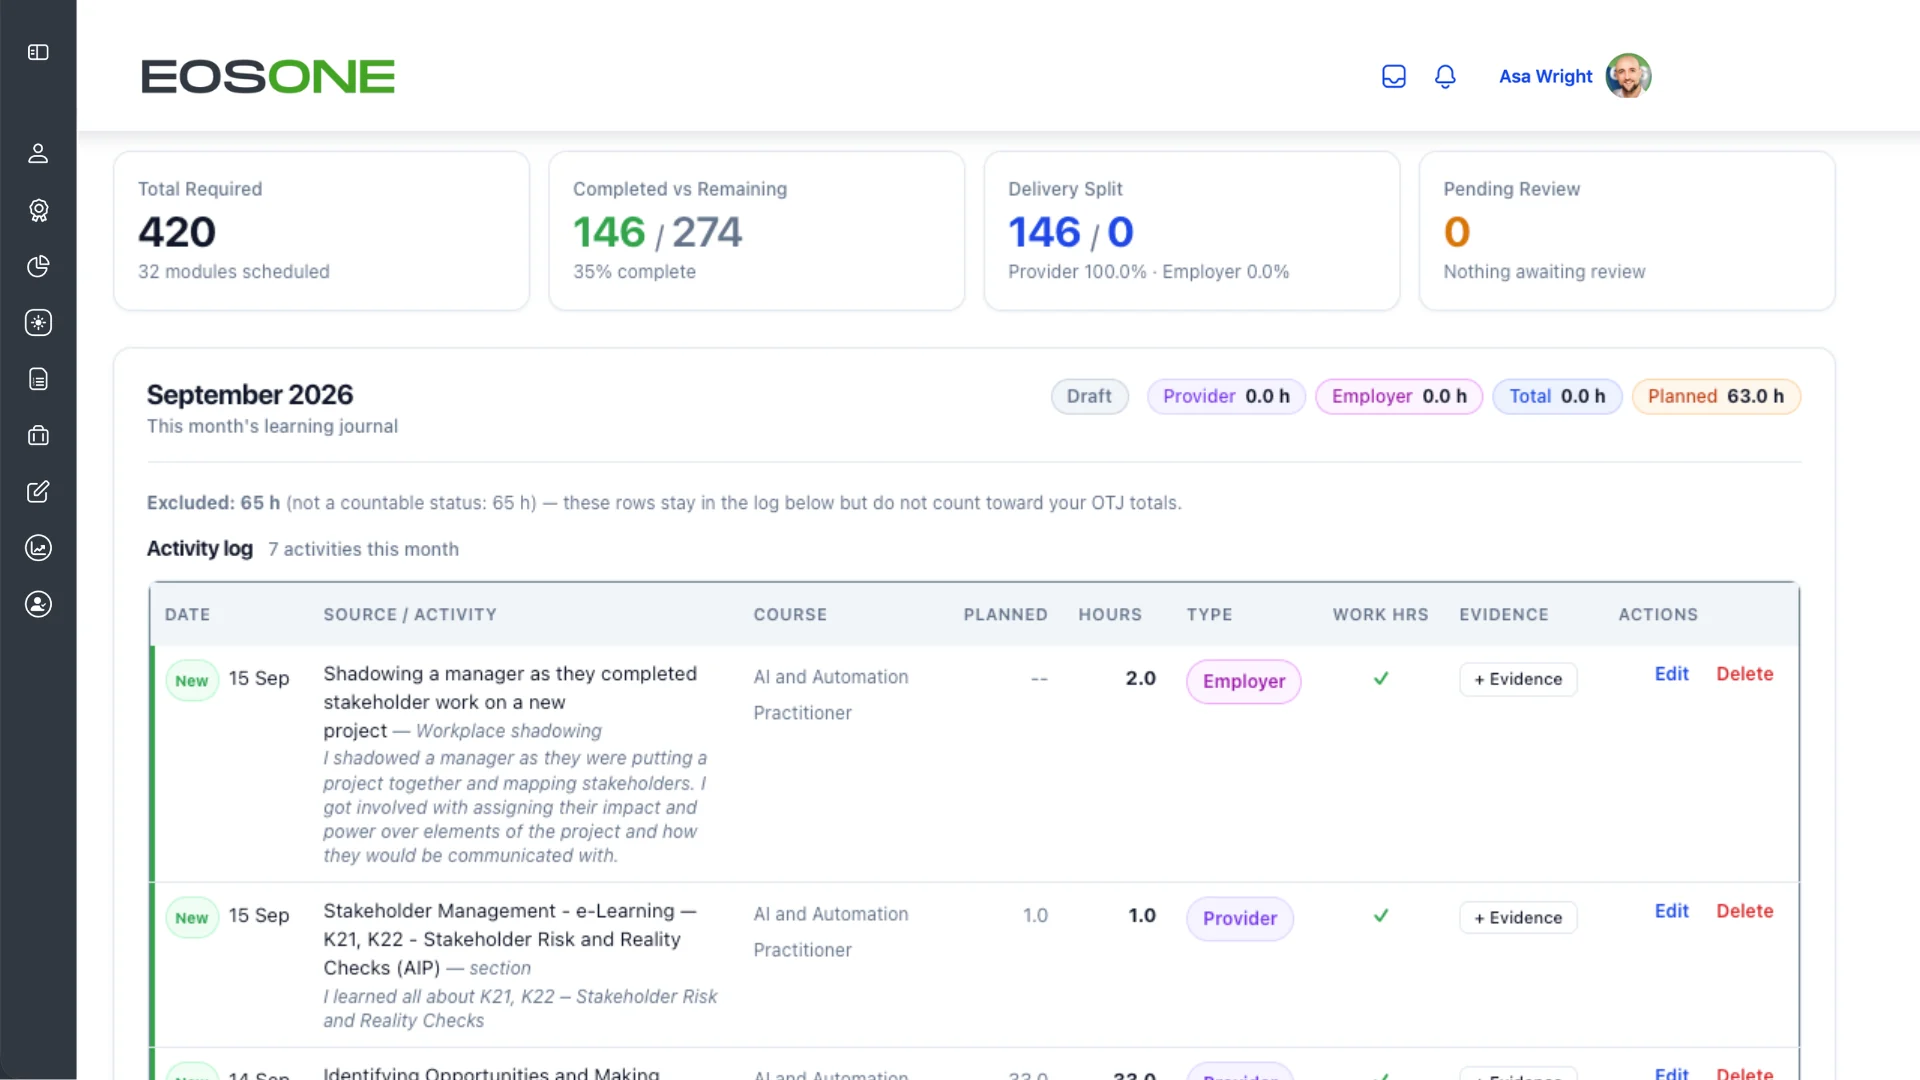1920x1080 pixels.
Task: Click the HOURS column header
Action: (x=1110, y=614)
